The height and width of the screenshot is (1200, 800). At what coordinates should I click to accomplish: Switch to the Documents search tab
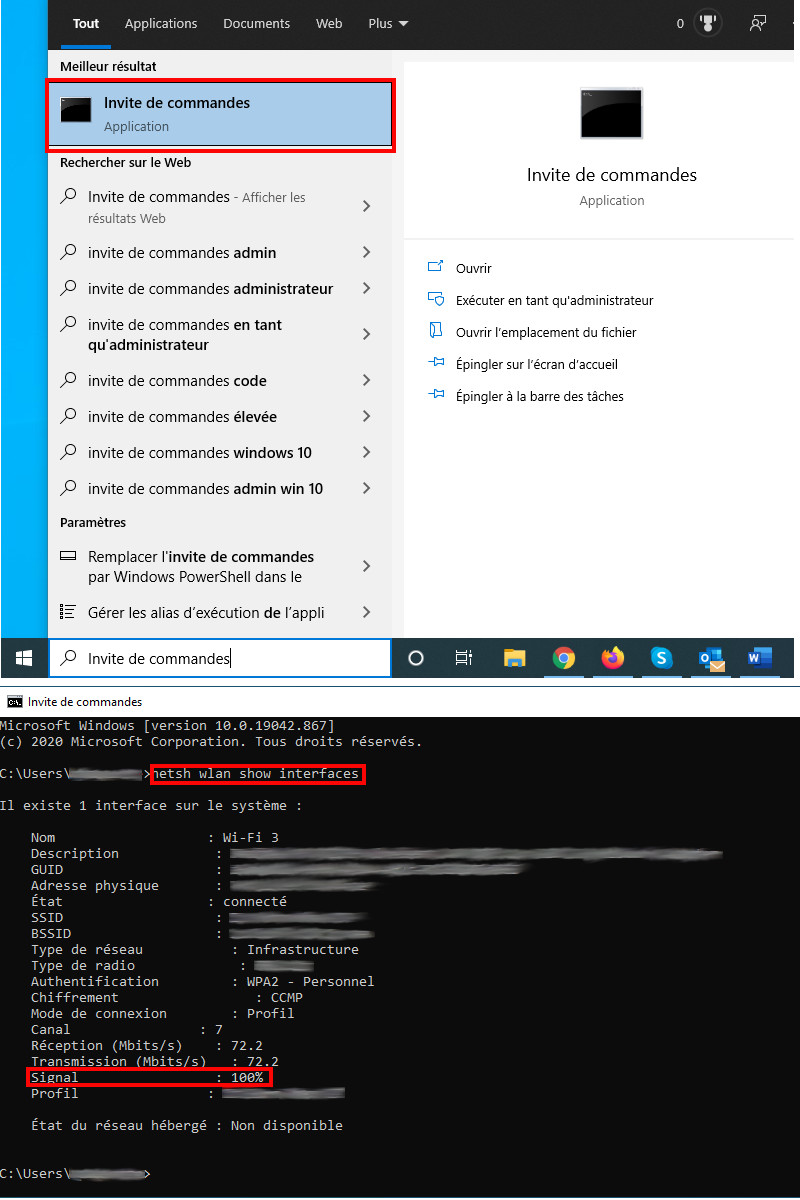(257, 23)
